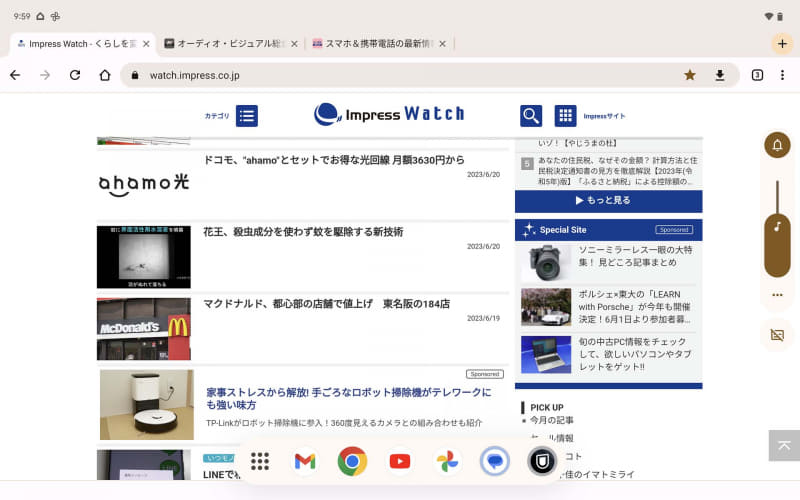Launch YouTube from the dock

(x=399, y=461)
